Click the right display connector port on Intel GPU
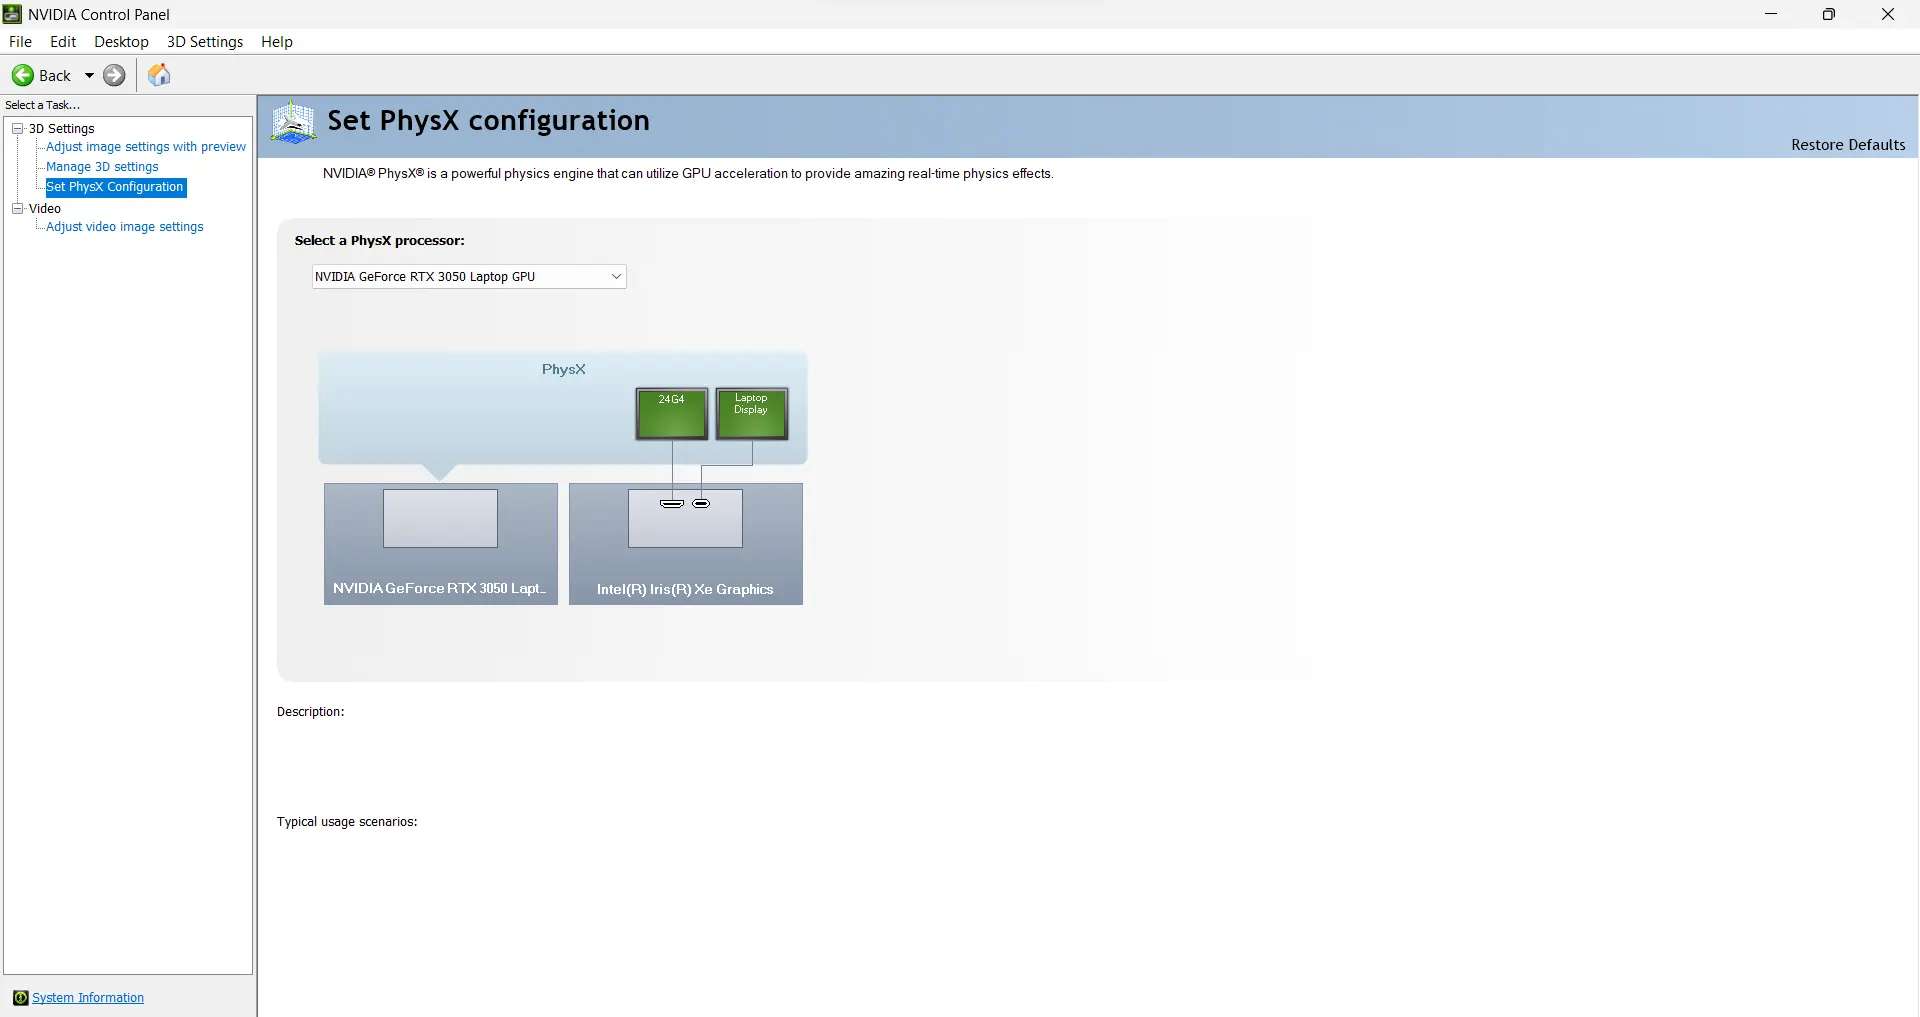Viewport: 1920px width, 1017px height. coord(701,503)
